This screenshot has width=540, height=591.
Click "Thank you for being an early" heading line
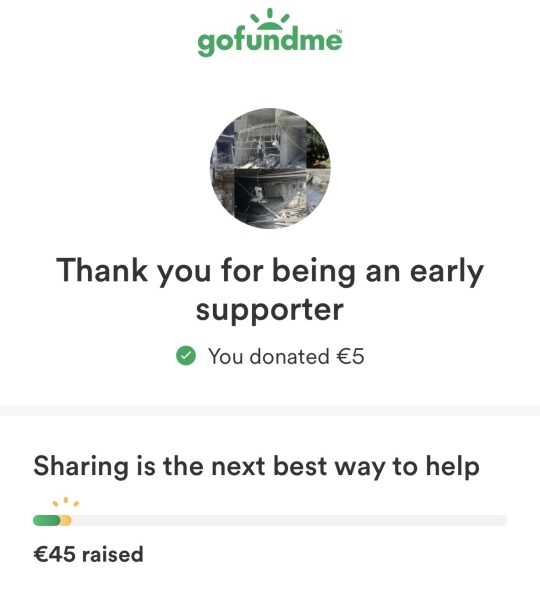270,271
